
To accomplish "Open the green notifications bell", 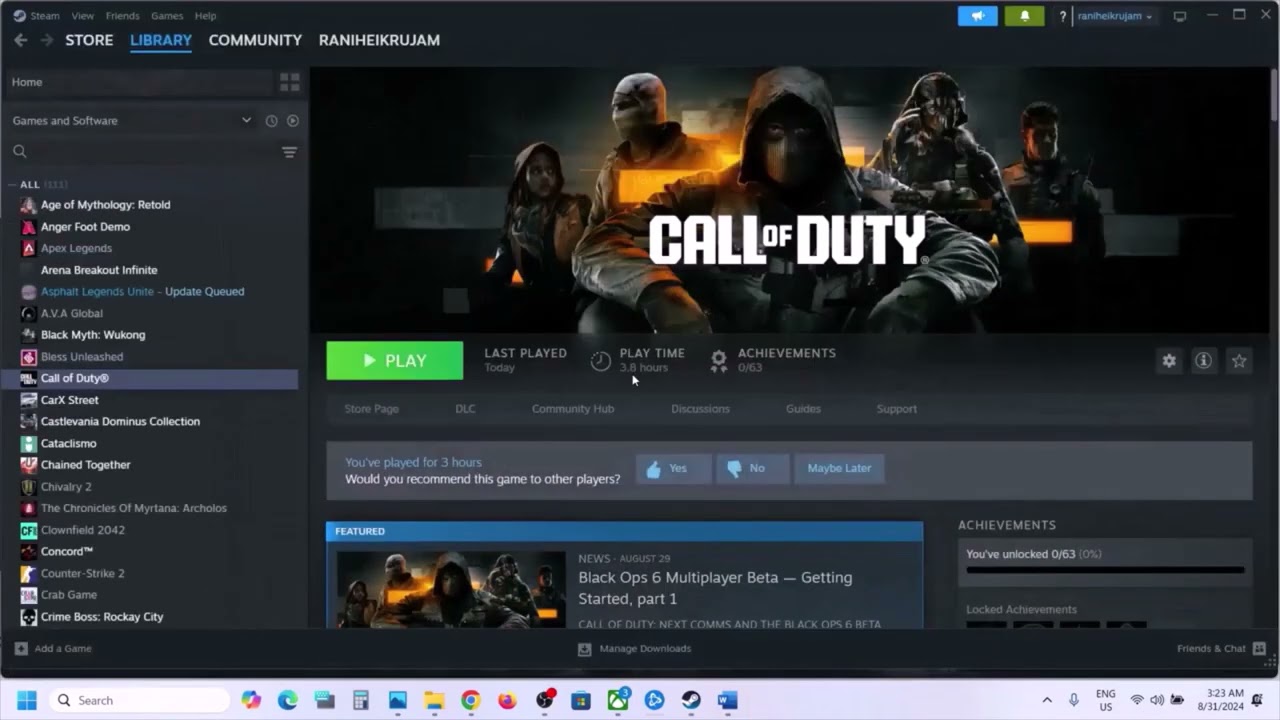I will click(1024, 16).
